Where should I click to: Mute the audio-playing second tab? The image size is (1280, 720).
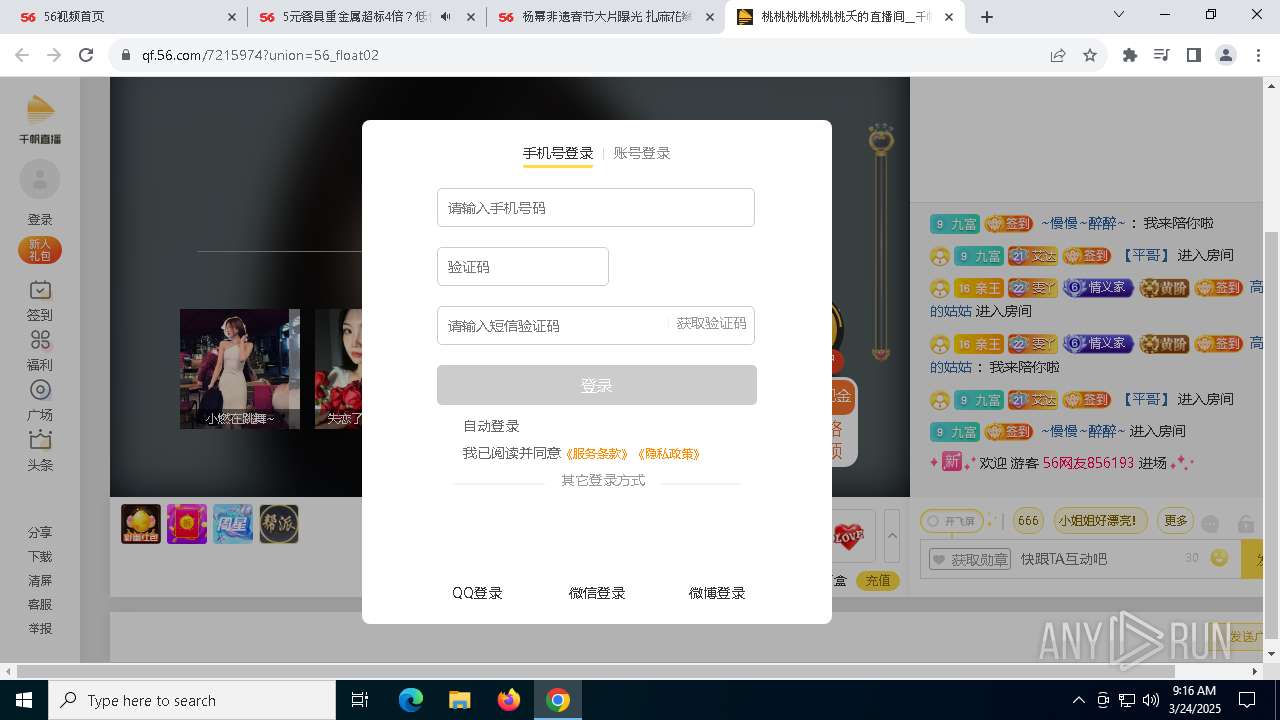pyautogui.click(x=445, y=17)
